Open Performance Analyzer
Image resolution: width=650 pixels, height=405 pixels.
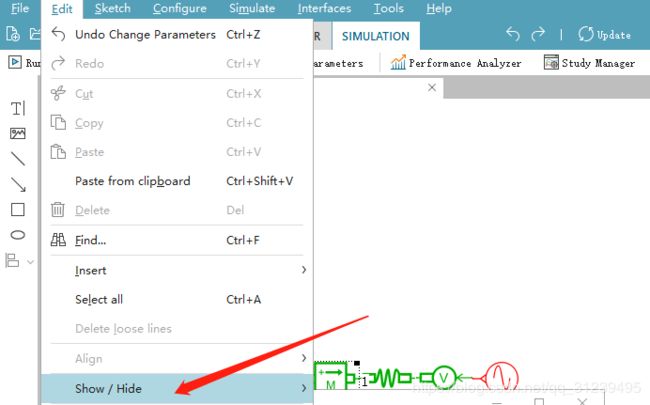point(456,63)
